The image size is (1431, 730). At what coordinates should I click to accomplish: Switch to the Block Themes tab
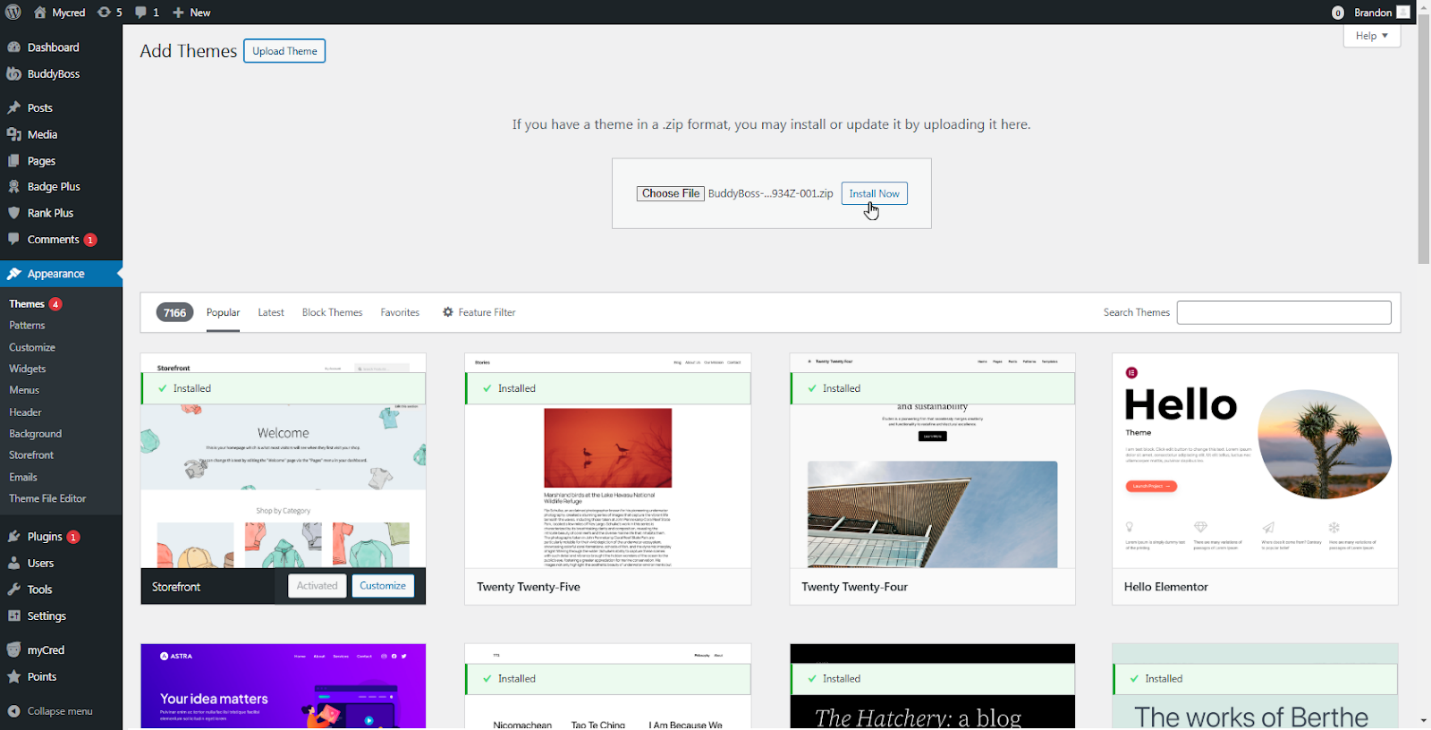(332, 312)
